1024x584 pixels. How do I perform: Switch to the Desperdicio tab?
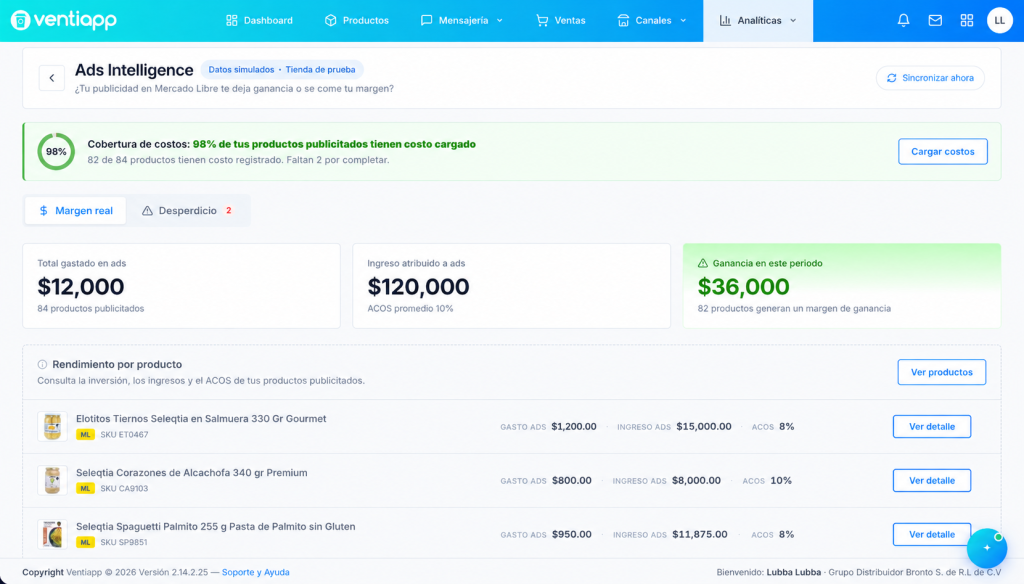pyautogui.click(x=188, y=210)
